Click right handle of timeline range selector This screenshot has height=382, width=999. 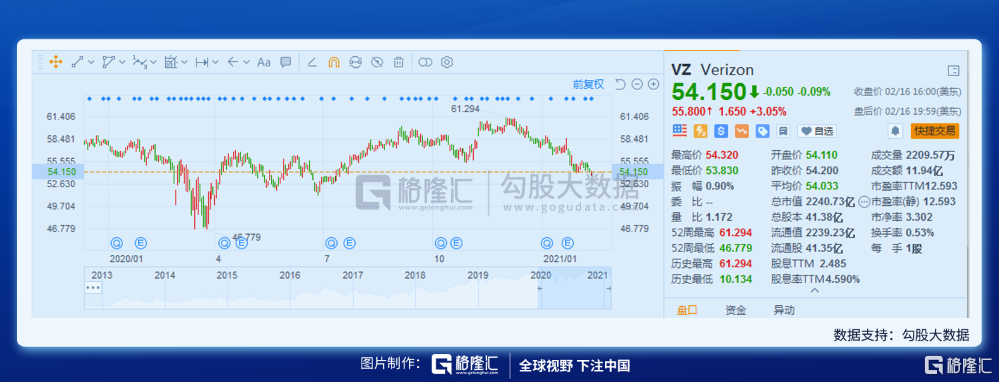click(608, 288)
